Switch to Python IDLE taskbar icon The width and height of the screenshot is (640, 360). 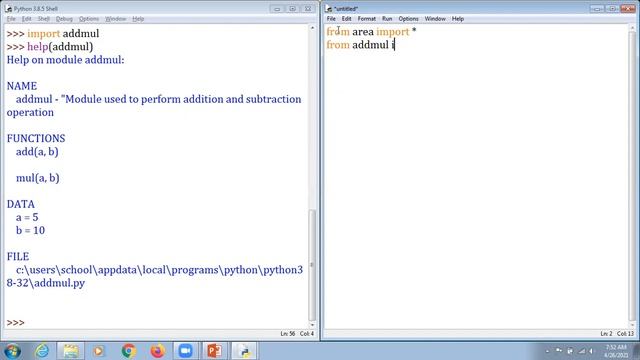(x=244, y=351)
